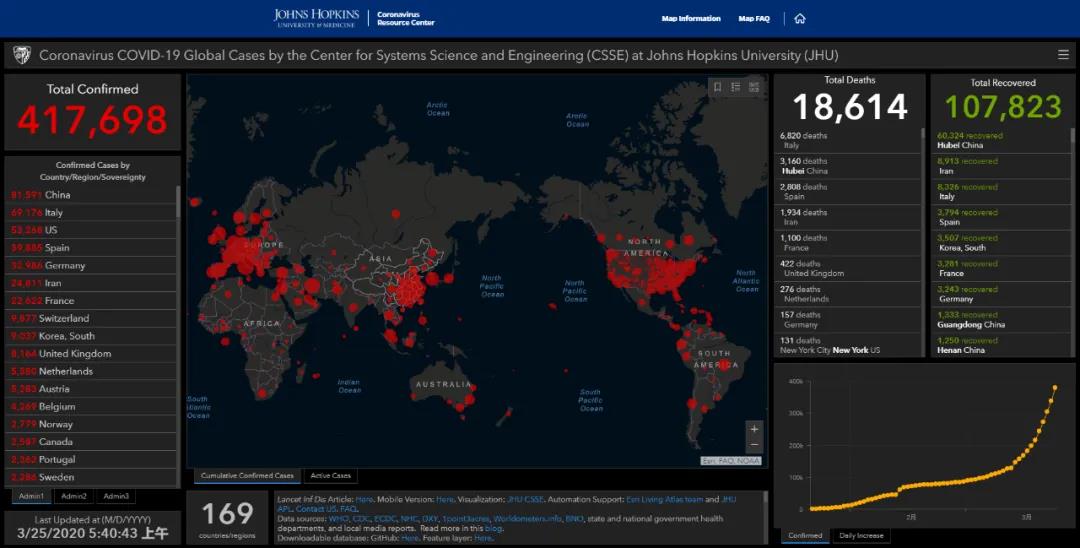
Task: Open the hamburger menu in the title bar
Action: click(x=1063, y=55)
